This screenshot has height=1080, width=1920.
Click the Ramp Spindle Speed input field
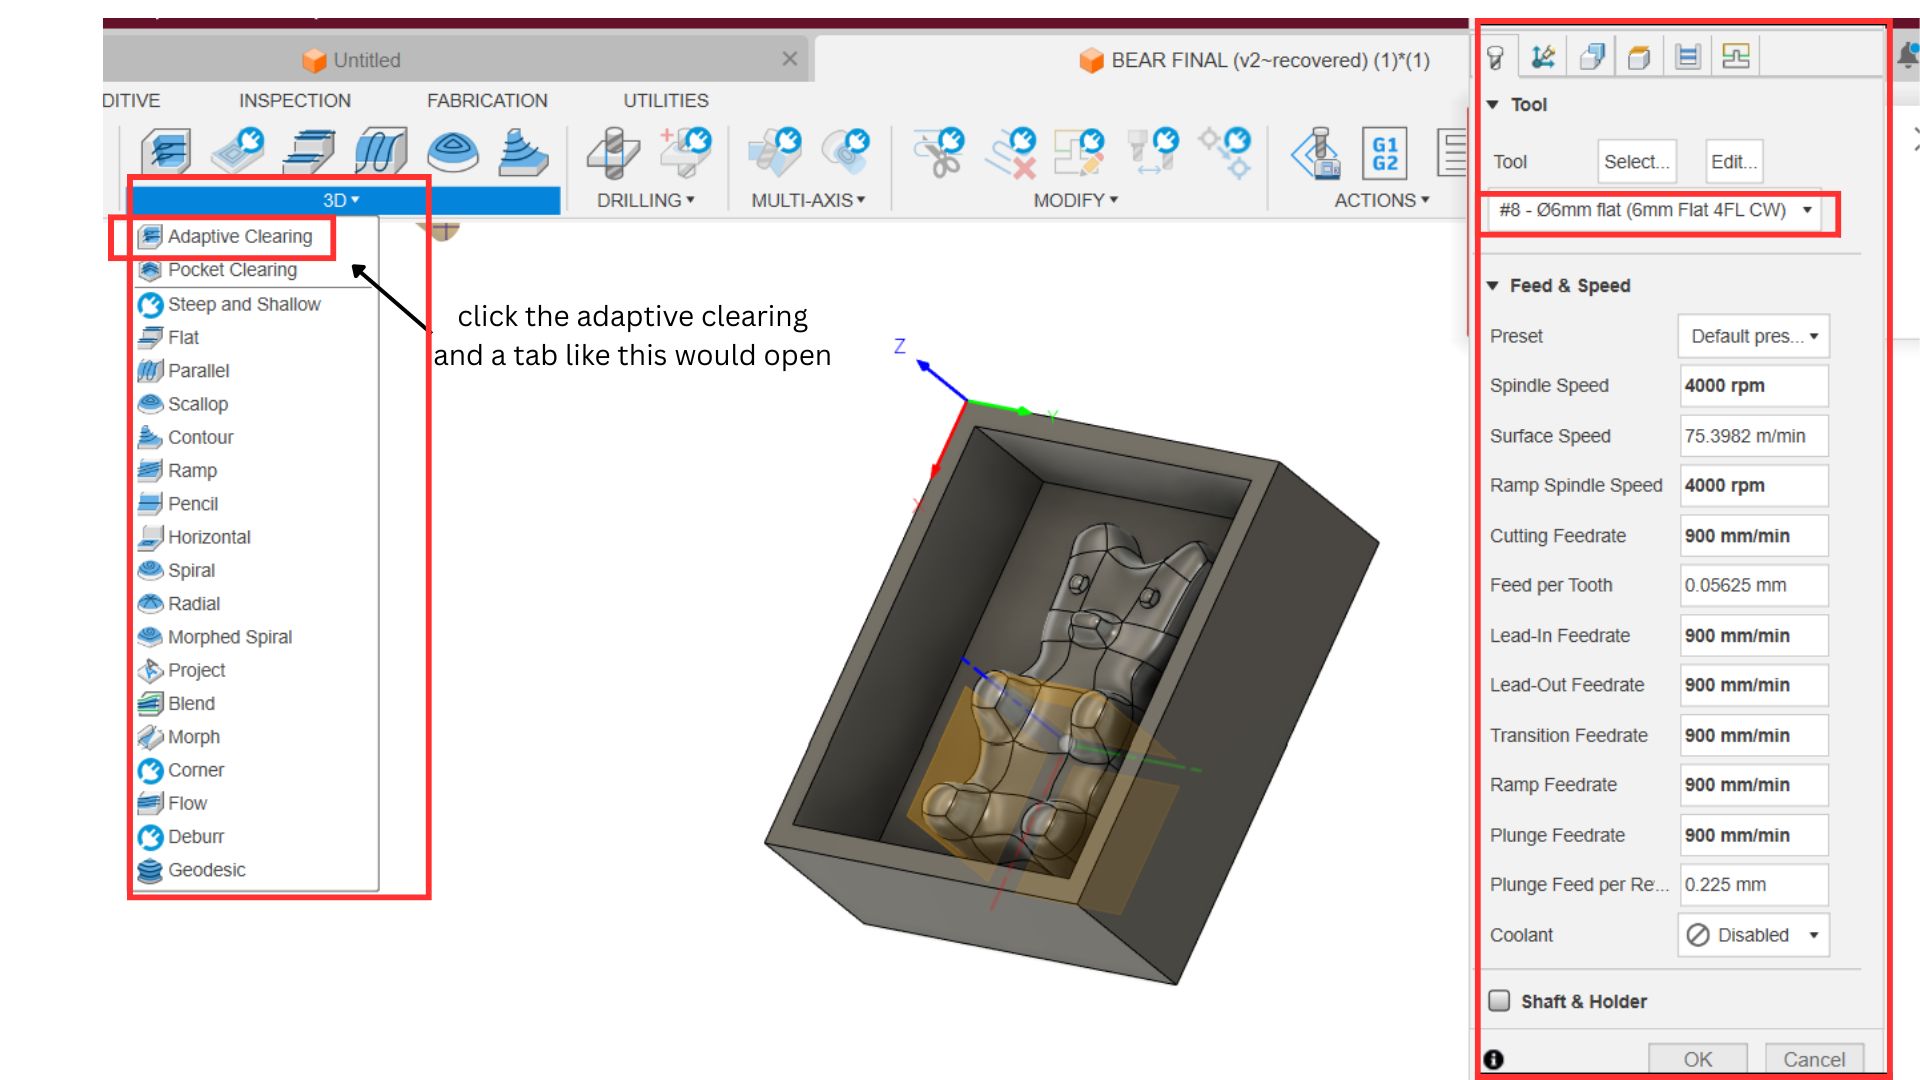click(x=1754, y=485)
